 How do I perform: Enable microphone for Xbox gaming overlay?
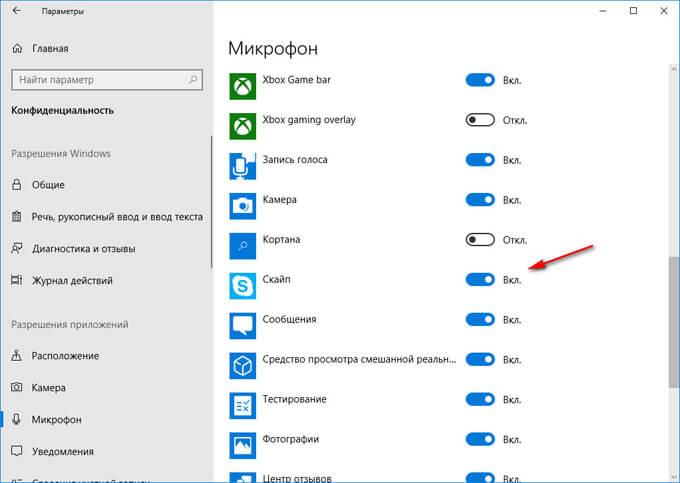point(480,120)
